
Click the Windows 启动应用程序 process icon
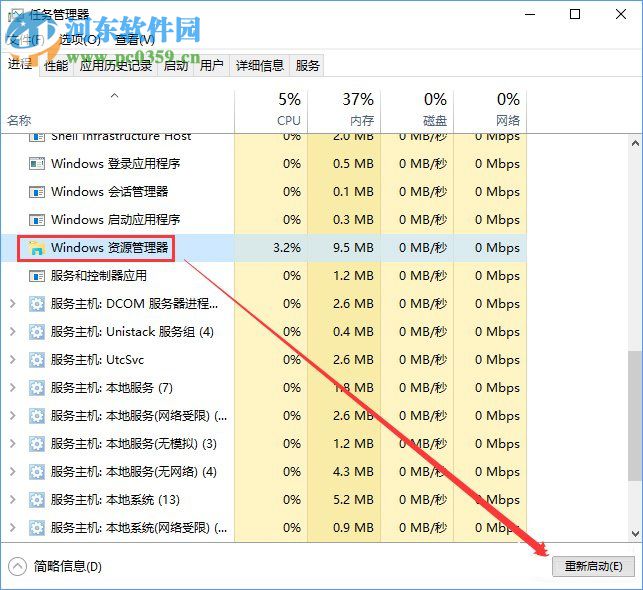(x=37, y=220)
